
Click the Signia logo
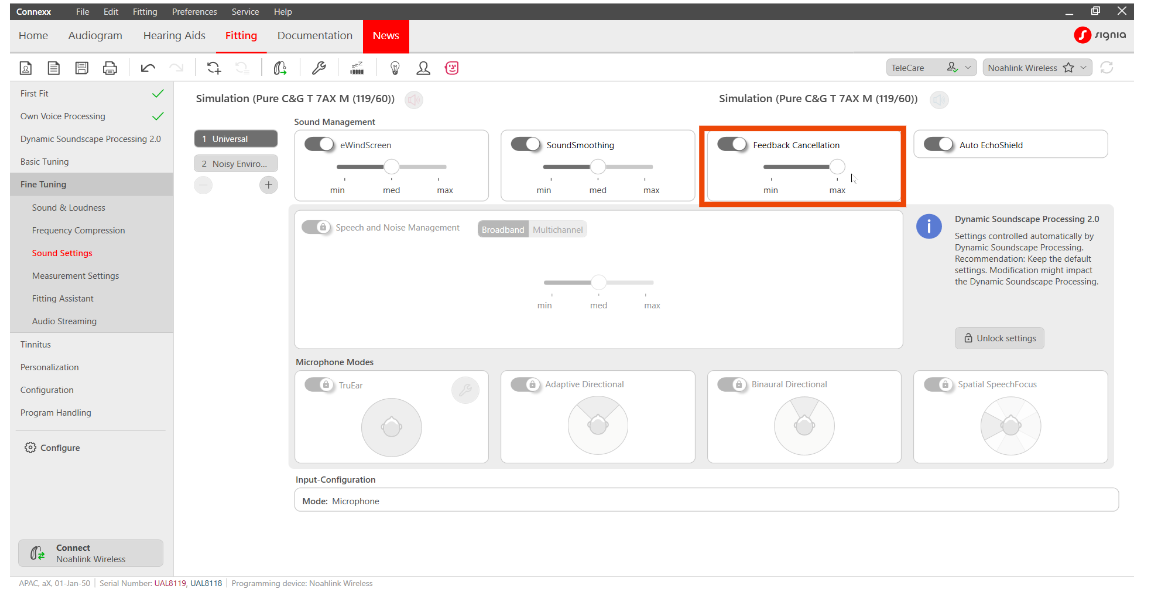(x=1099, y=35)
